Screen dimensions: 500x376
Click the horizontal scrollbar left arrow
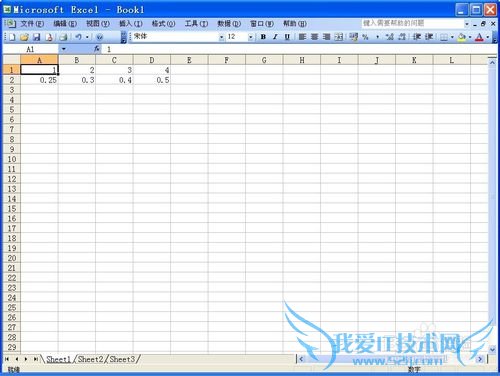pyautogui.click(x=301, y=359)
